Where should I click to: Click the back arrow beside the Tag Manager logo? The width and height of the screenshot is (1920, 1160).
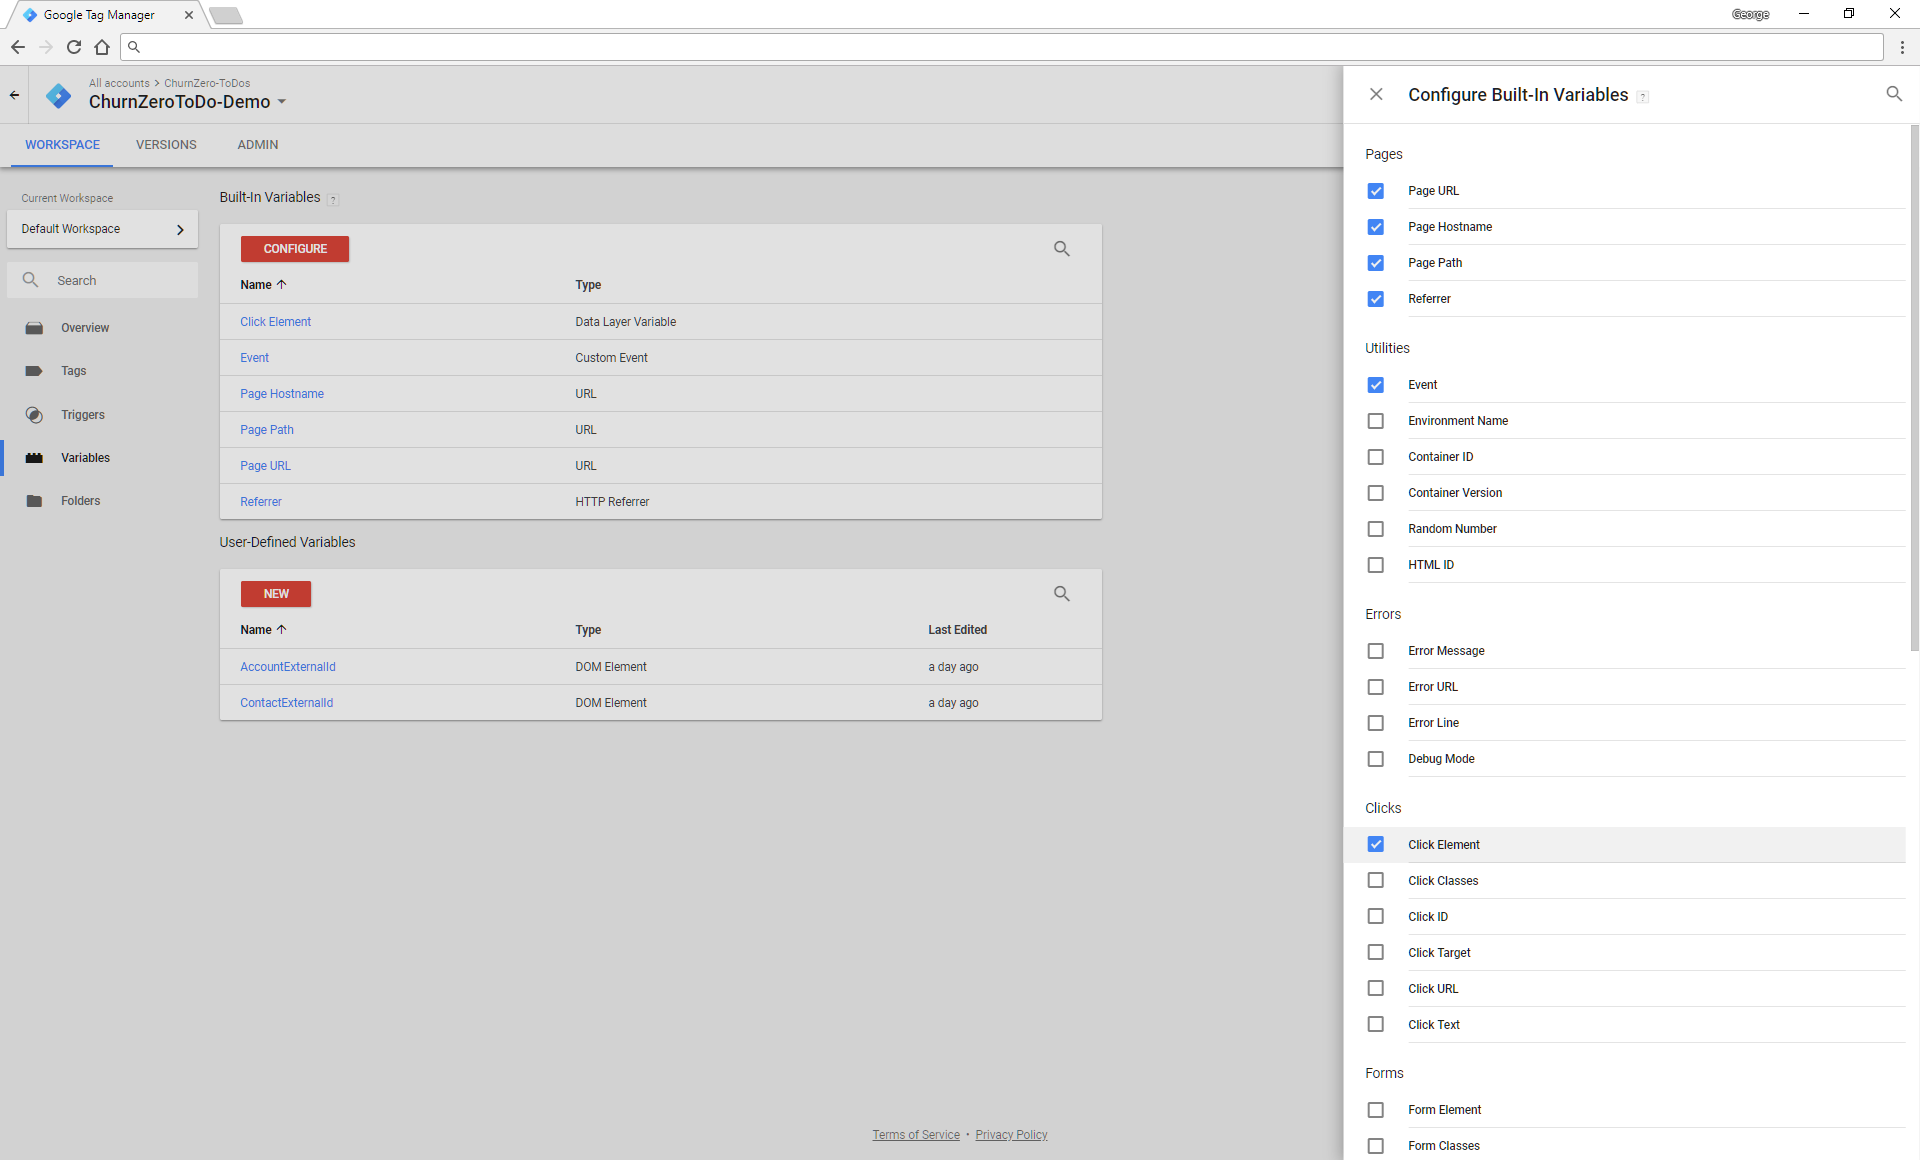pyautogui.click(x=14, y=95)
